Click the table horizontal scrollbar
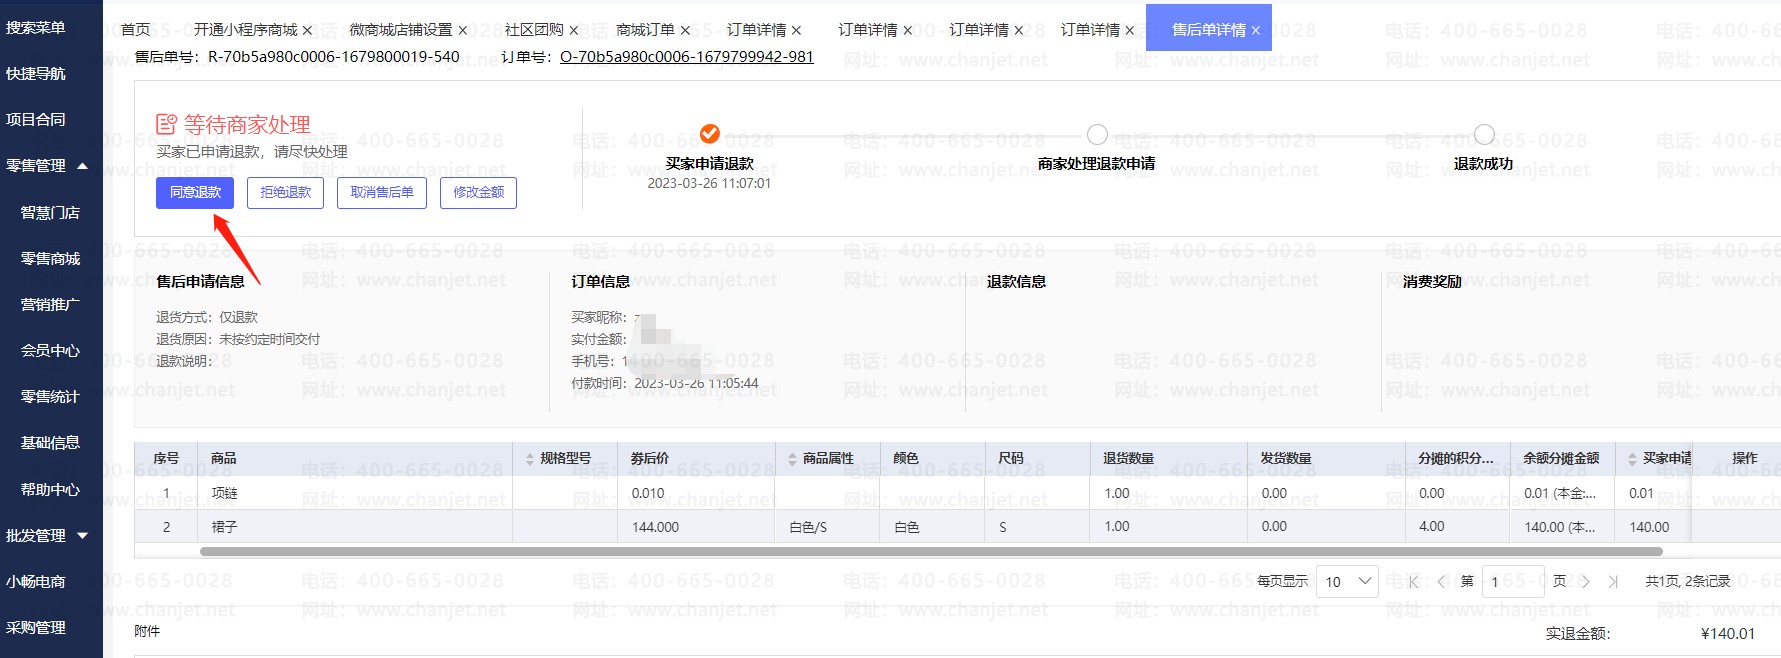 tap(931, 551)
